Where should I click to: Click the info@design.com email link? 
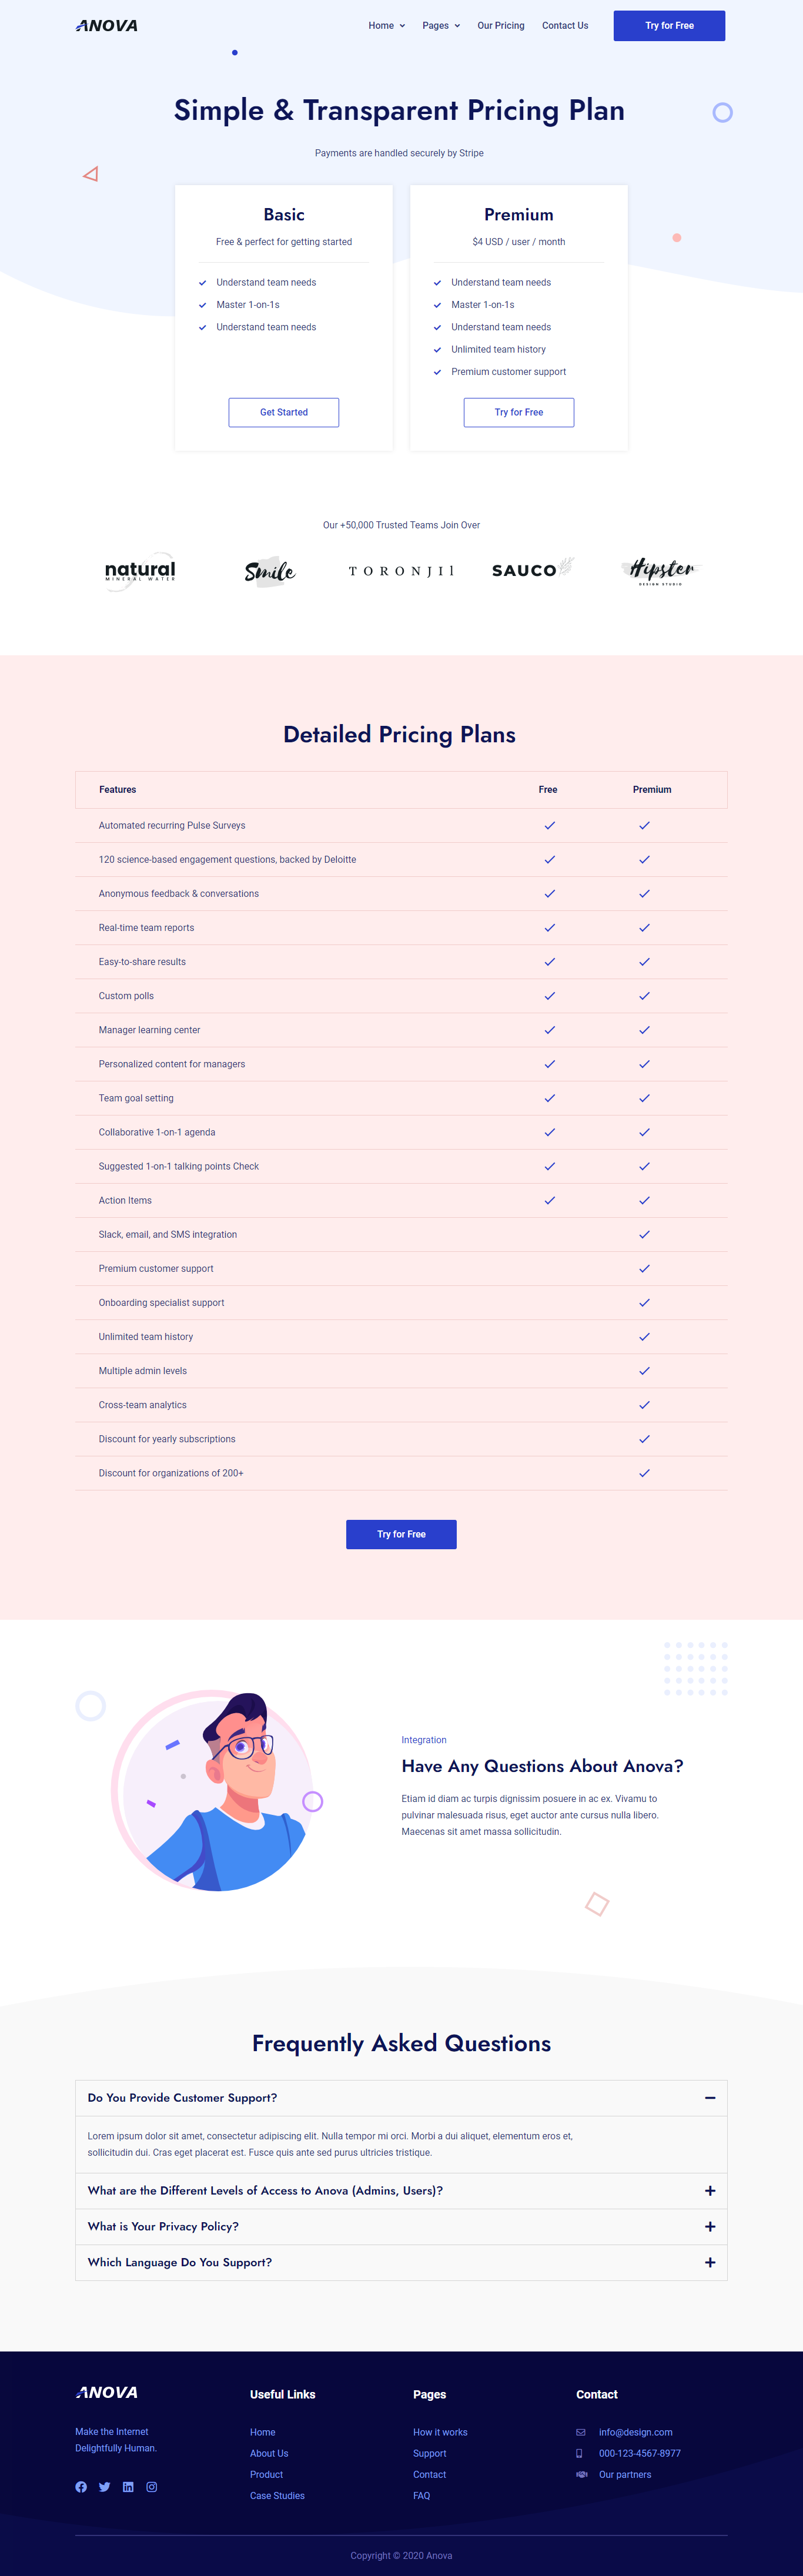pos(635,2432)
